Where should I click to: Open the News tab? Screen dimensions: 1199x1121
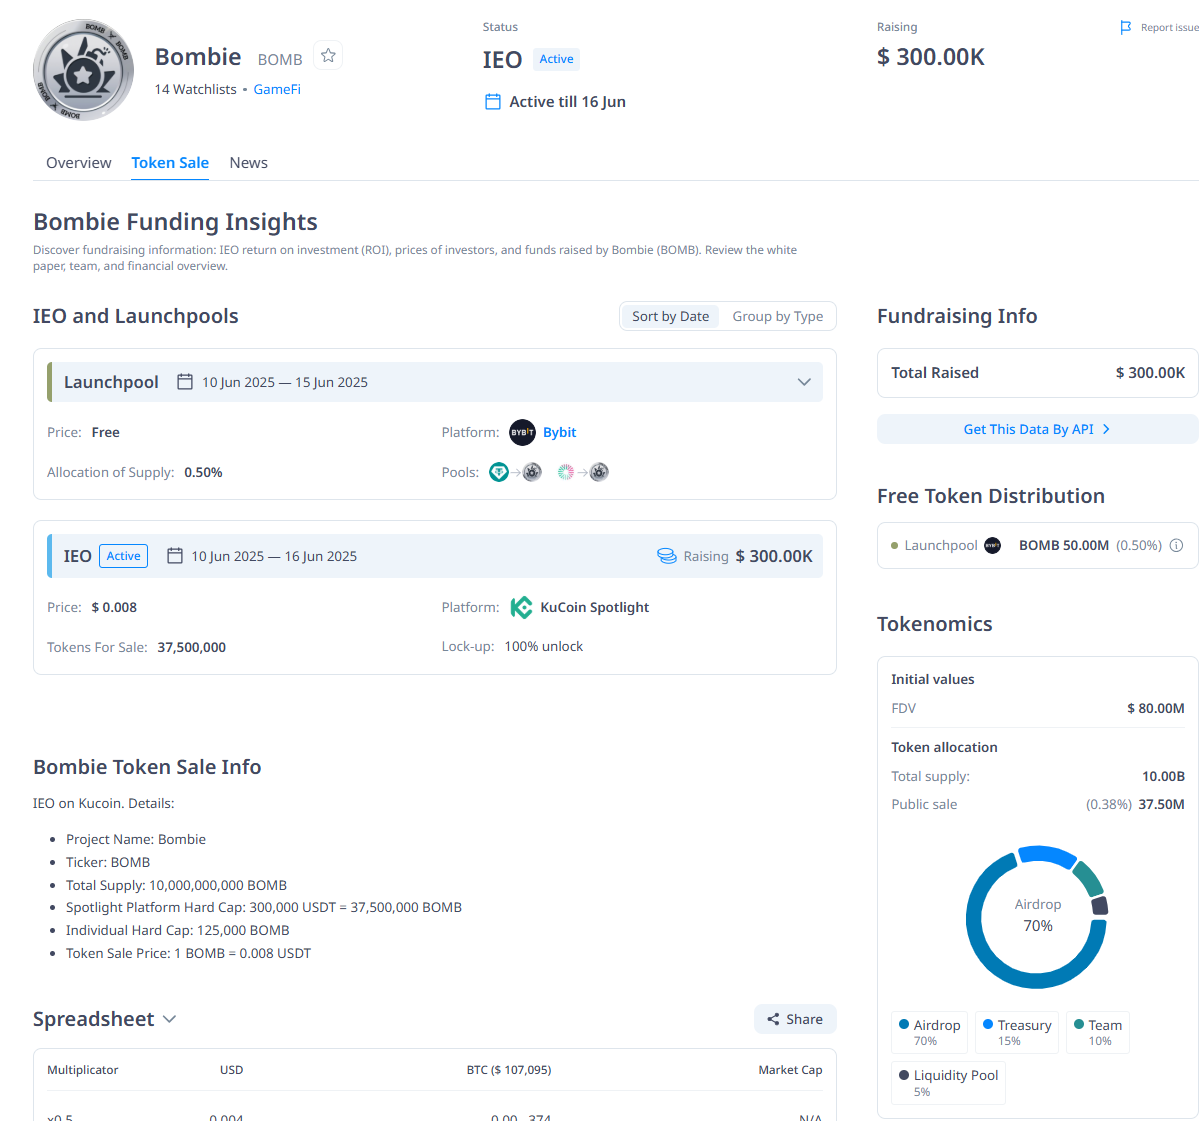[x=249, y=163]
